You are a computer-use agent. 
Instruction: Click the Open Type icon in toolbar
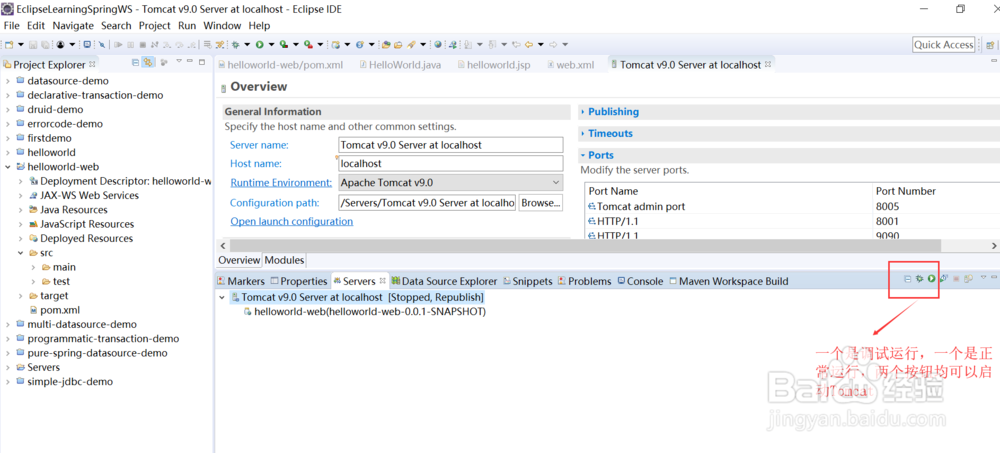(385, 45)
